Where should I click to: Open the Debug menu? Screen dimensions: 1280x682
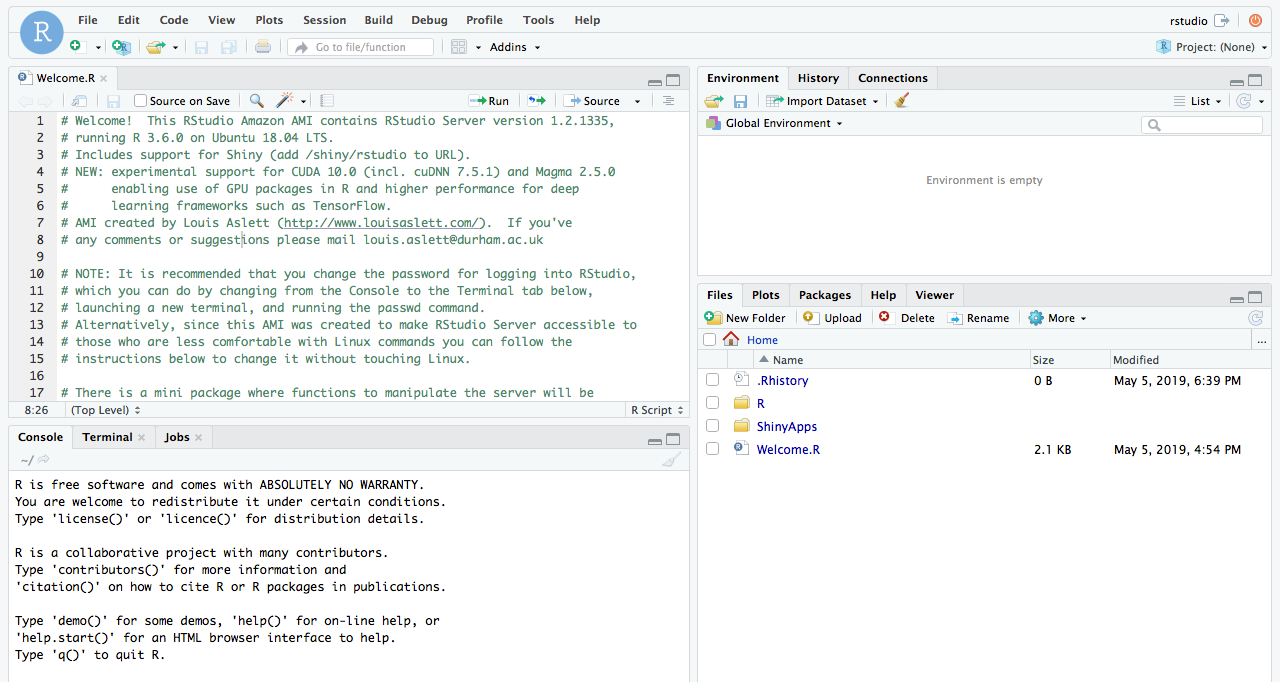429,20
